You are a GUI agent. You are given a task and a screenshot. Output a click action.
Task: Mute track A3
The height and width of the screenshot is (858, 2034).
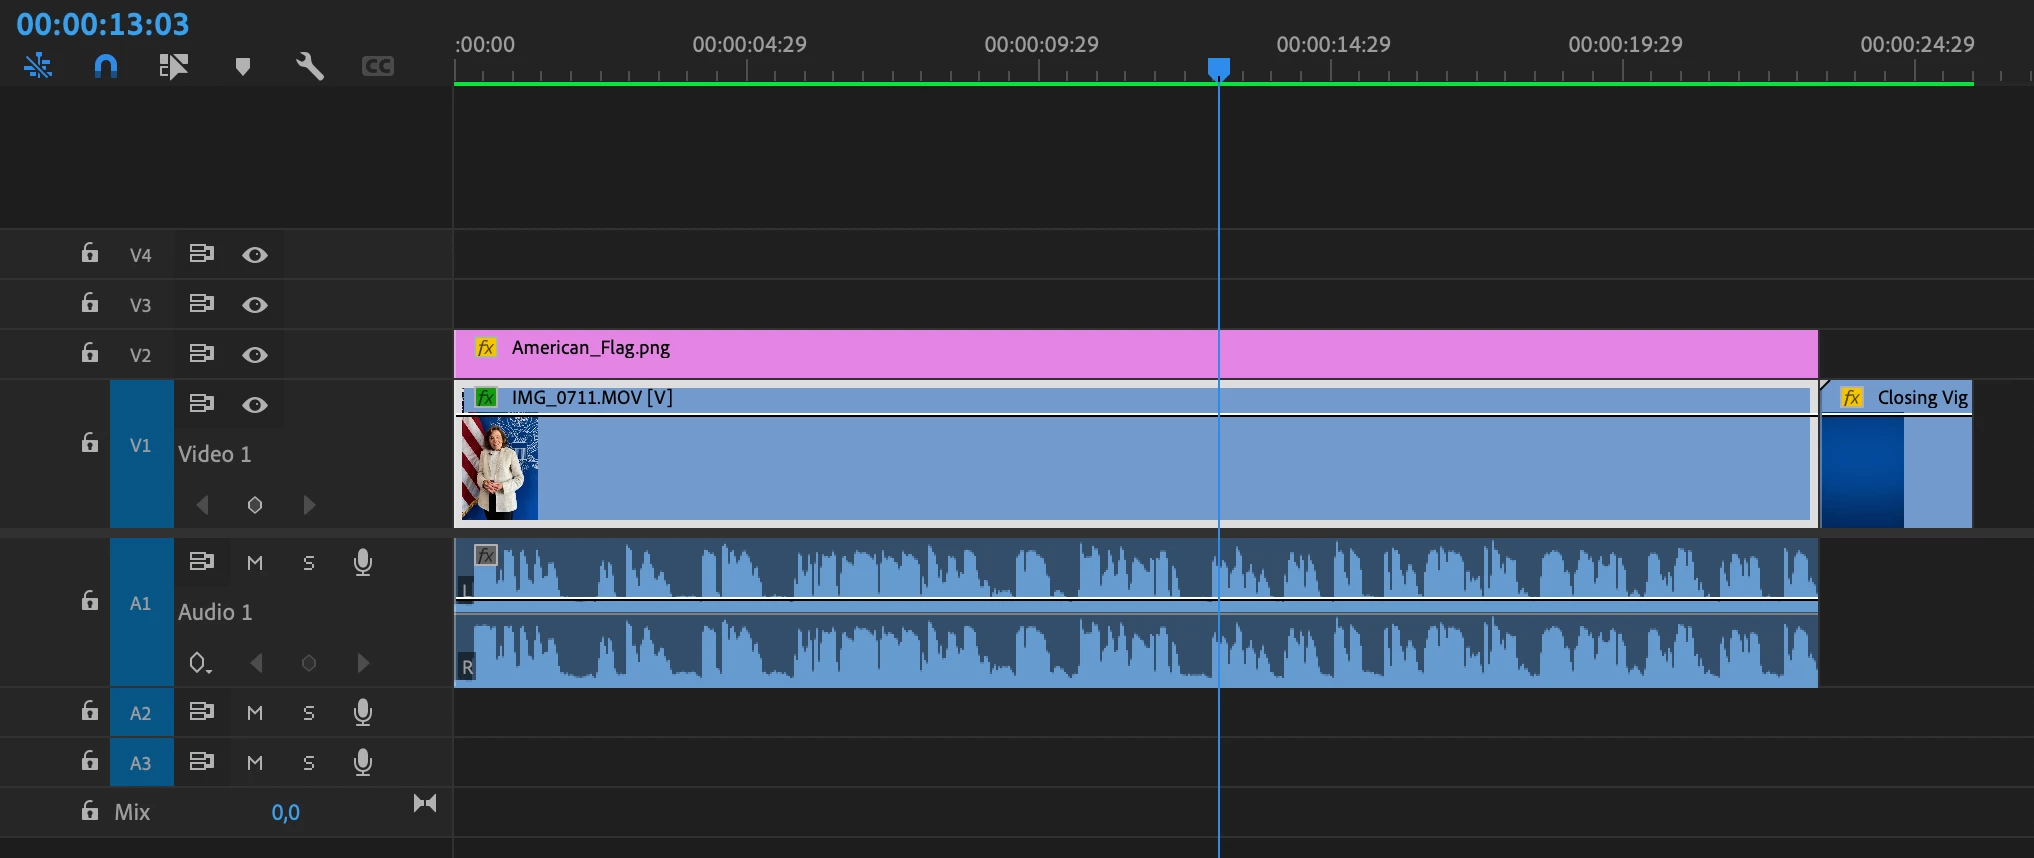pos(255,763)
